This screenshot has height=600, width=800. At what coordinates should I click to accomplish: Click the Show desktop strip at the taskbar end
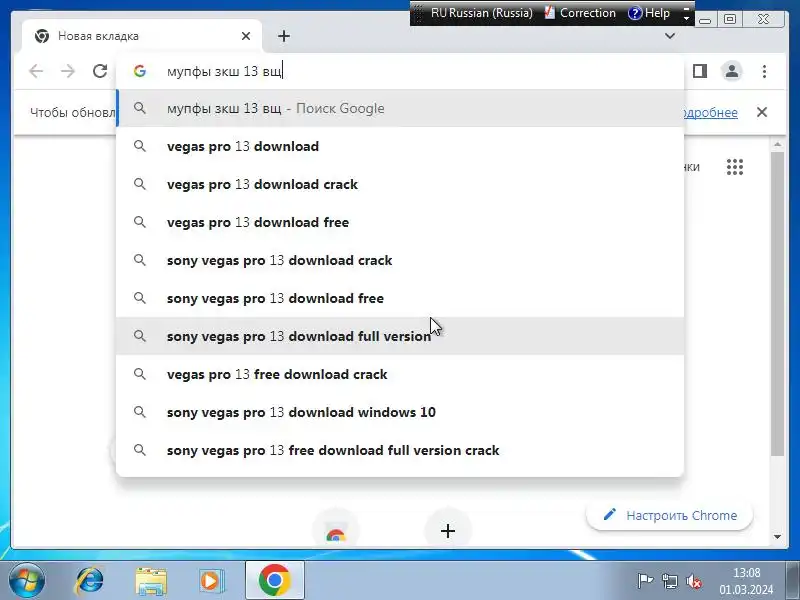pos(793,580)
